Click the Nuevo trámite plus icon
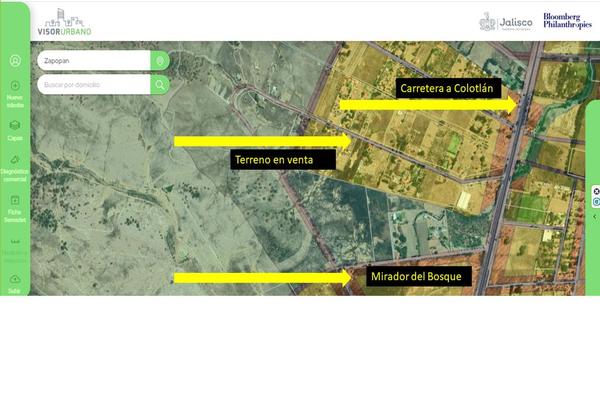The image size is (600, 400). tap(15, 87)
